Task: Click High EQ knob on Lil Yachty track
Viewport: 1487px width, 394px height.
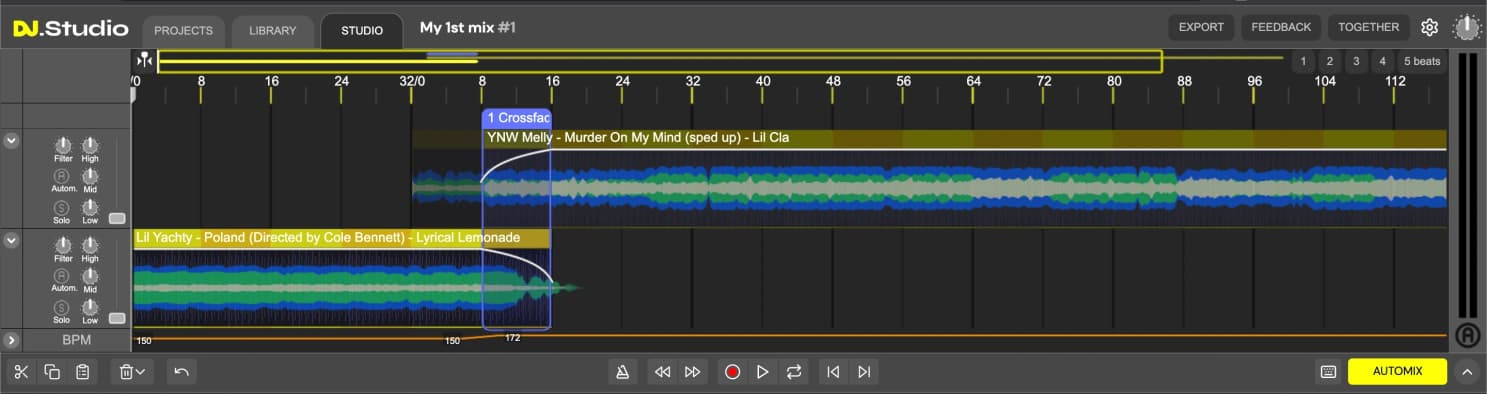Action: click(x=90, y=246)
